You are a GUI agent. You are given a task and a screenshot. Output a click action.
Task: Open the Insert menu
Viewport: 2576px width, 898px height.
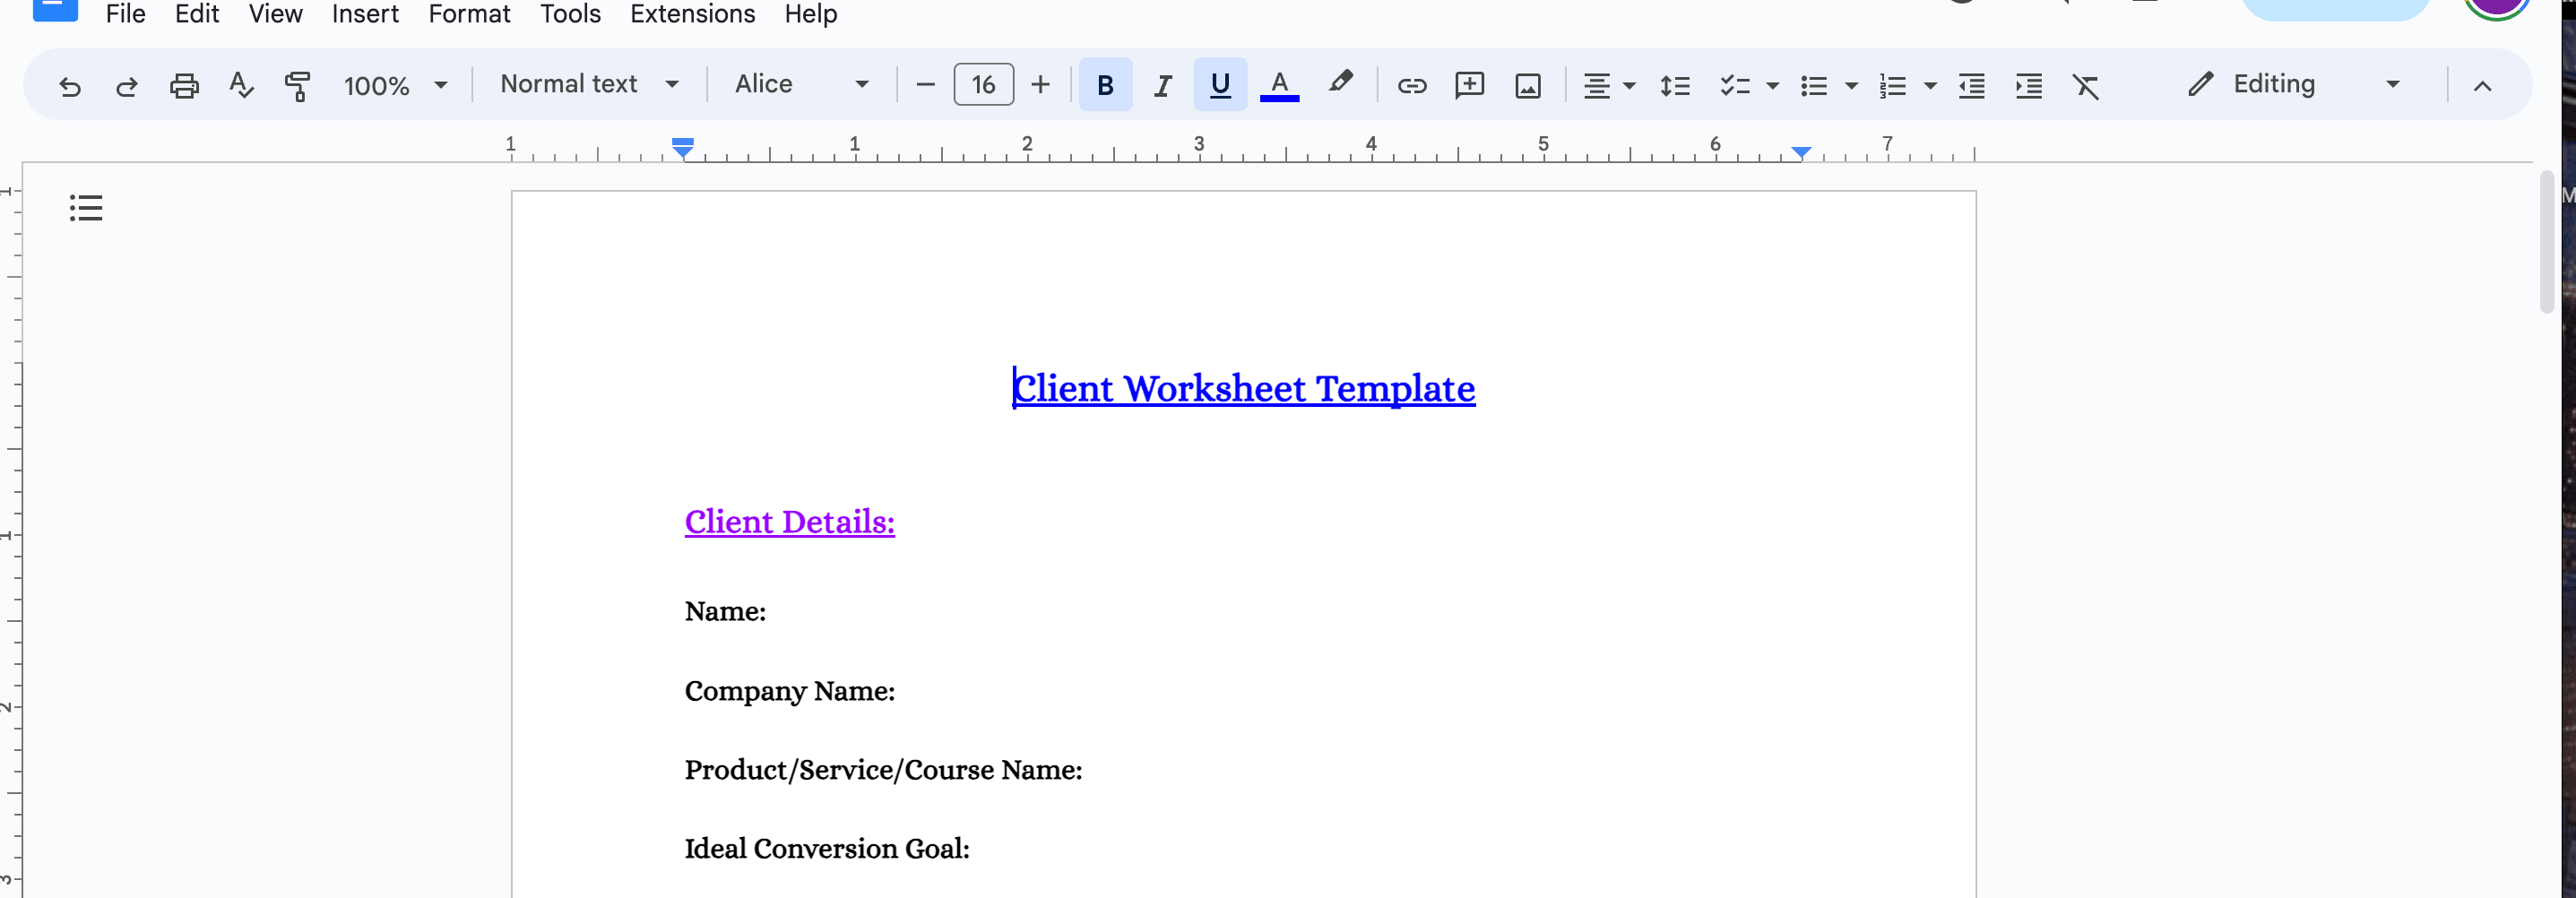click(x=365, y=14)
